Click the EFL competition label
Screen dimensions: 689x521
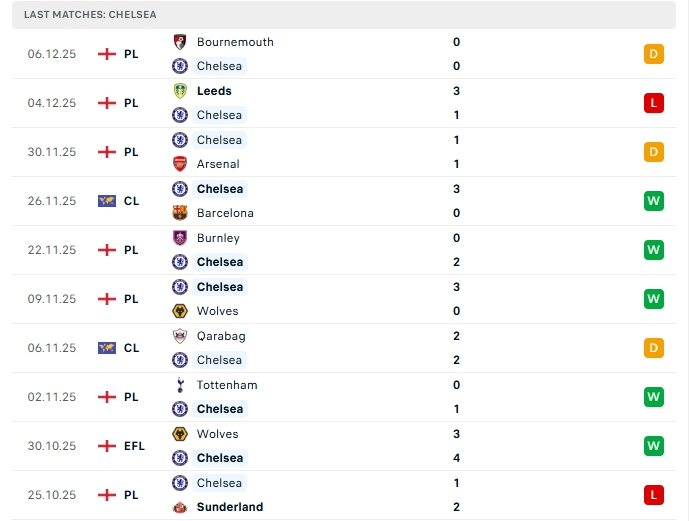click(134, 446)
